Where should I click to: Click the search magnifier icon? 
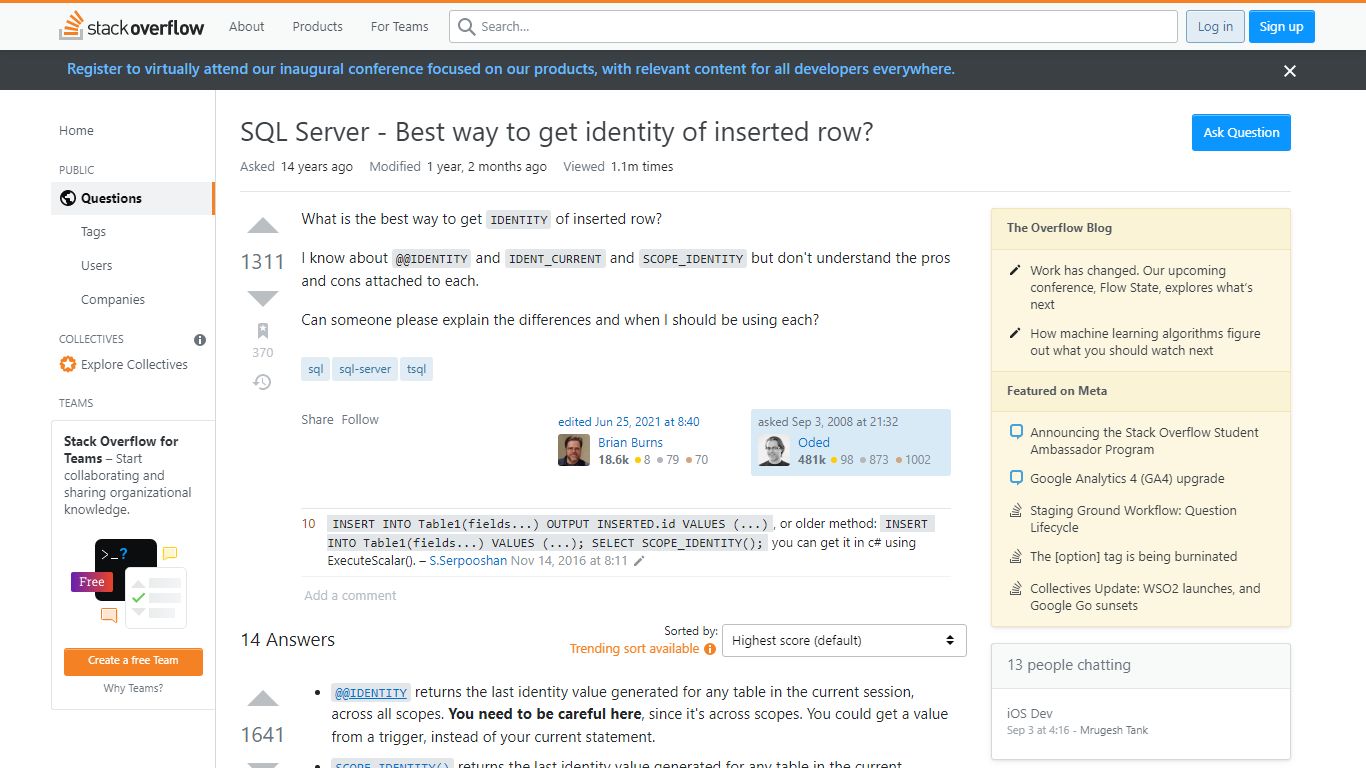point(466,27)
